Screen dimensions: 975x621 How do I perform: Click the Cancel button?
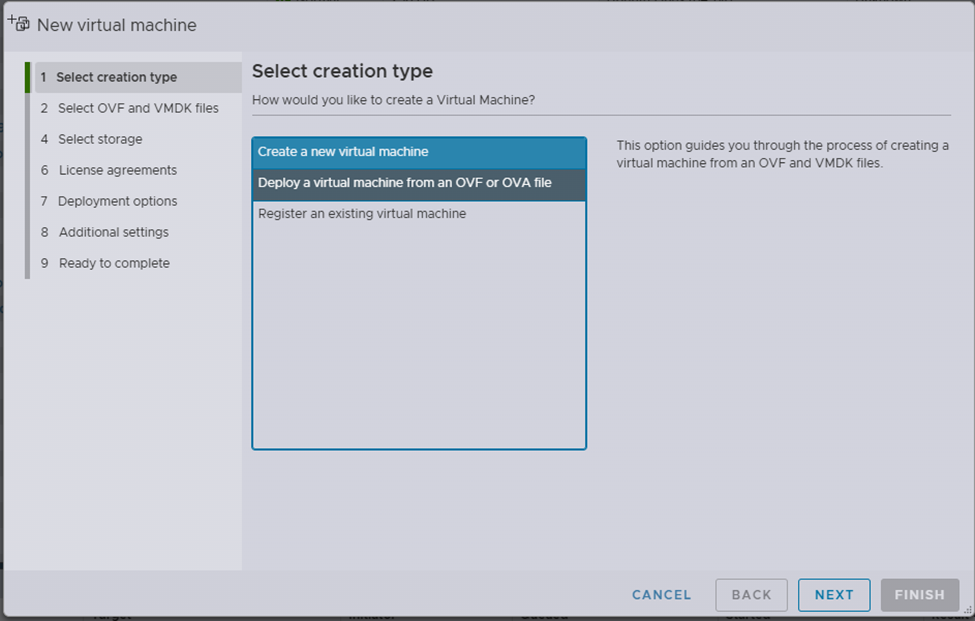(x=661, y=595)
